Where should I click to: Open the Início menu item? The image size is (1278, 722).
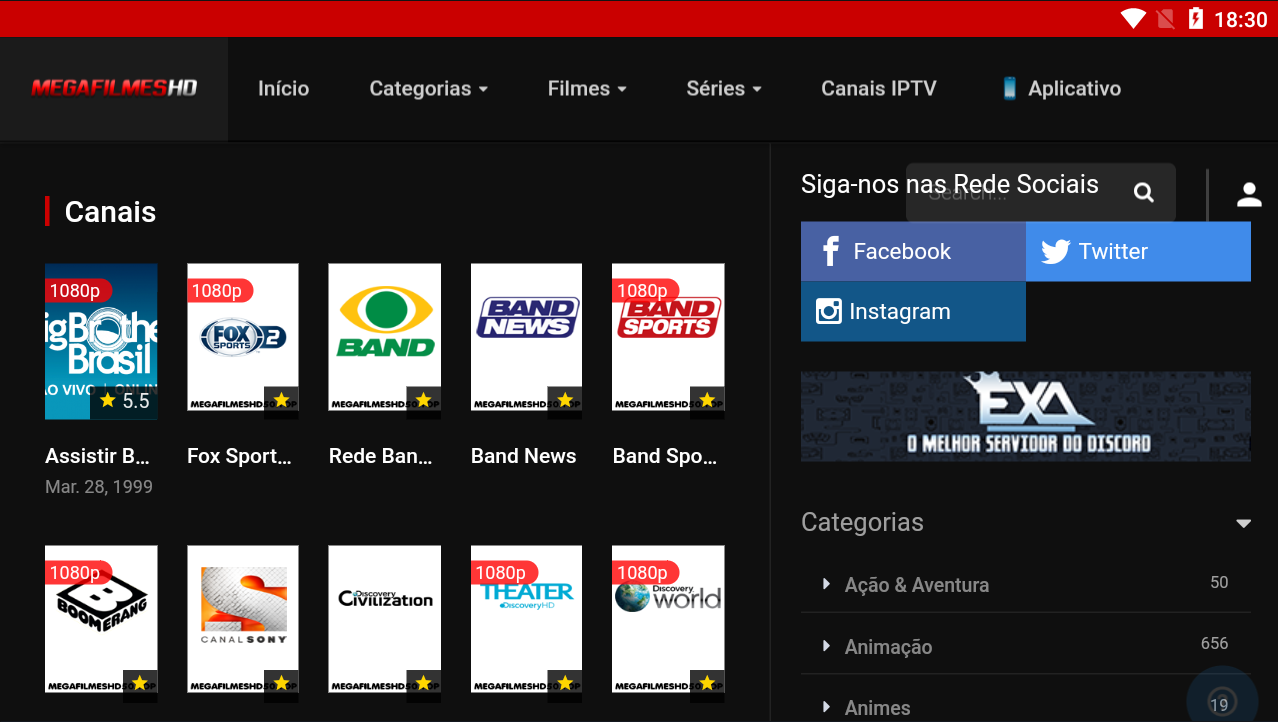(283, 88)
